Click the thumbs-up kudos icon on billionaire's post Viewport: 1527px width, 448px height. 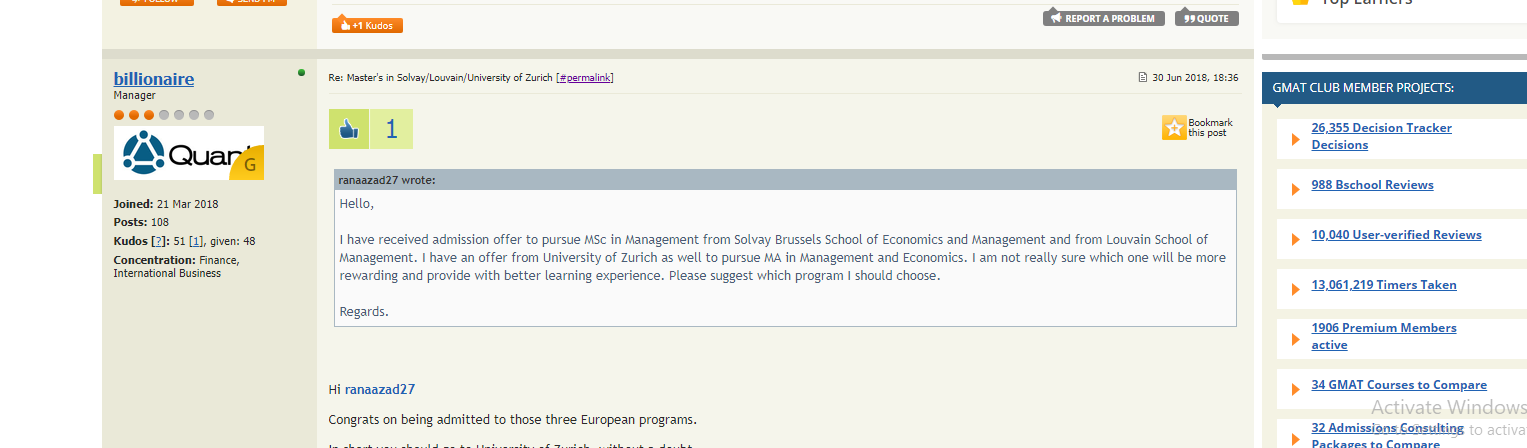click(x=349, y=129)
